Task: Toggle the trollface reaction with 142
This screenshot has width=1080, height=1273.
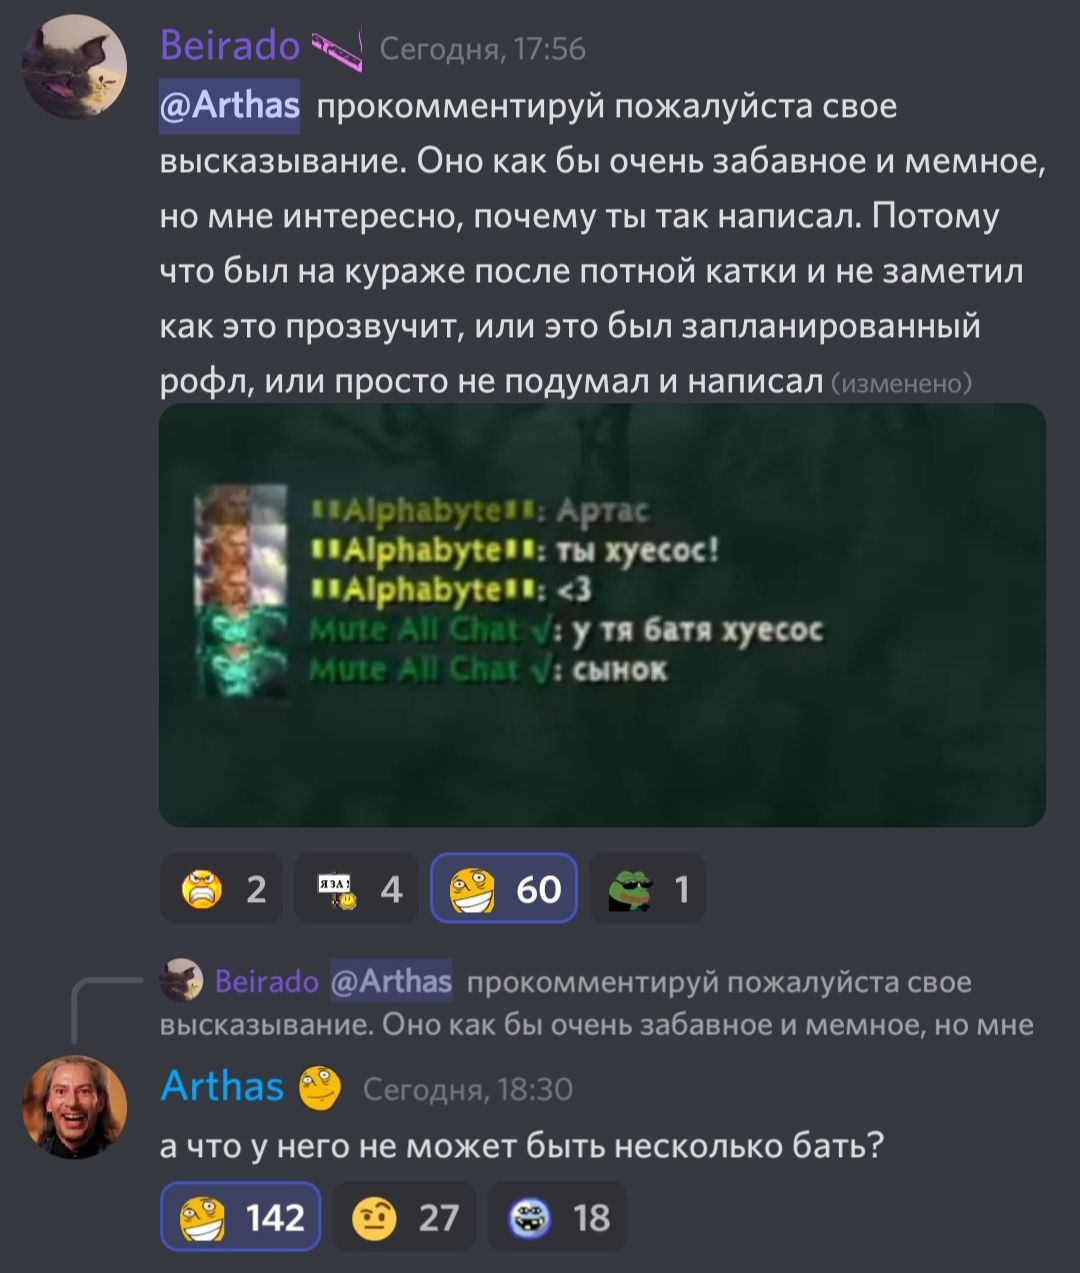Action: (240, 1216)
